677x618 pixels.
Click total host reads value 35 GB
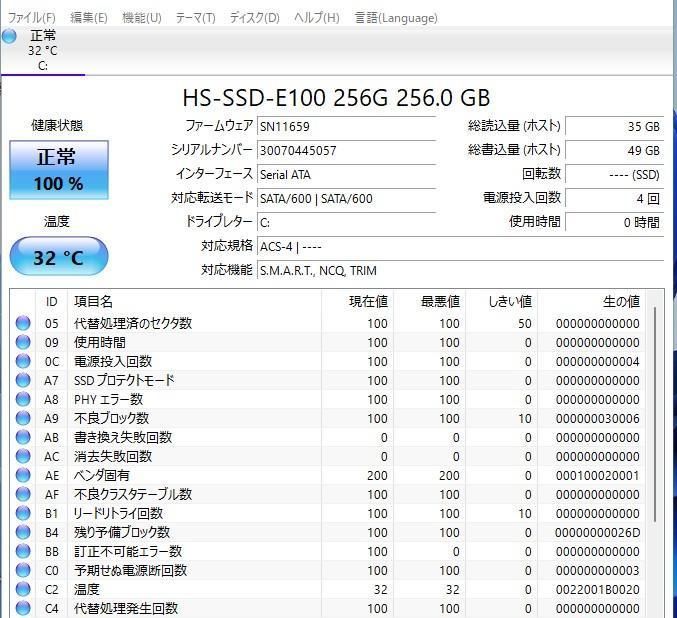tap(614, 127)
